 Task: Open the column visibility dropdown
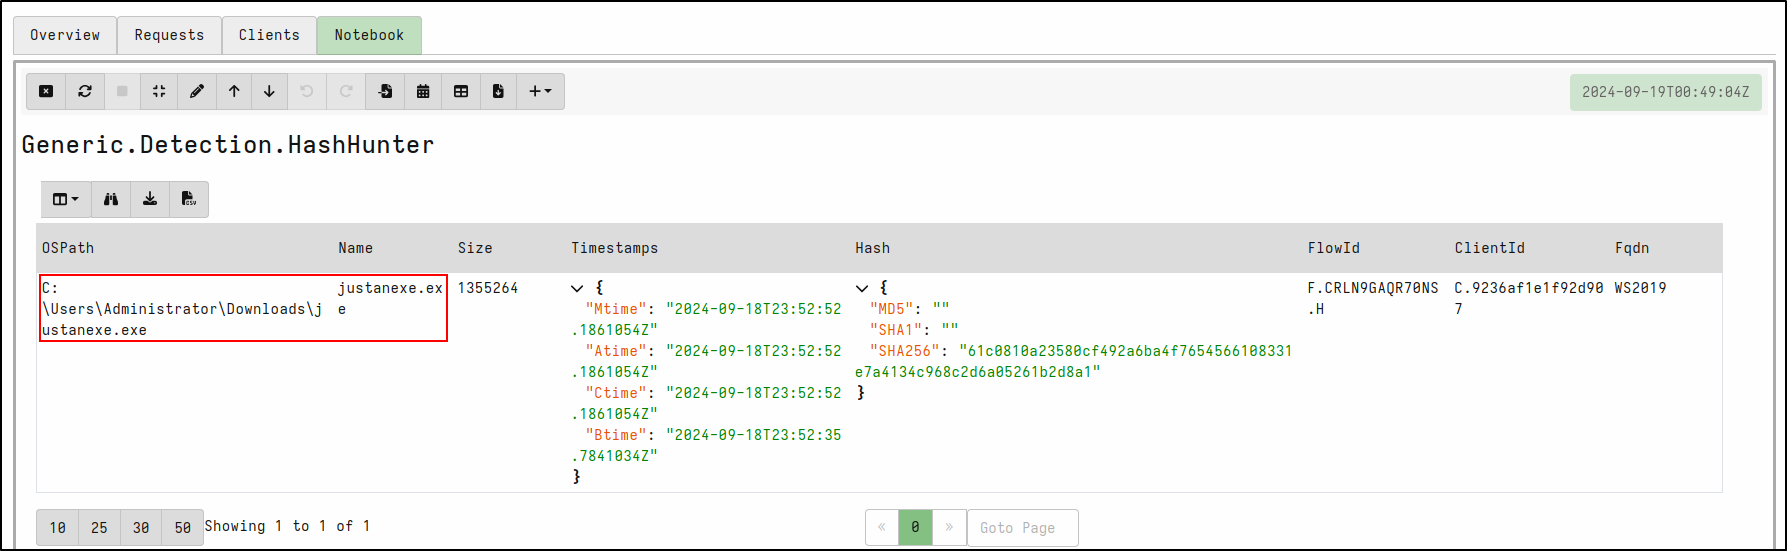[66, 199]
